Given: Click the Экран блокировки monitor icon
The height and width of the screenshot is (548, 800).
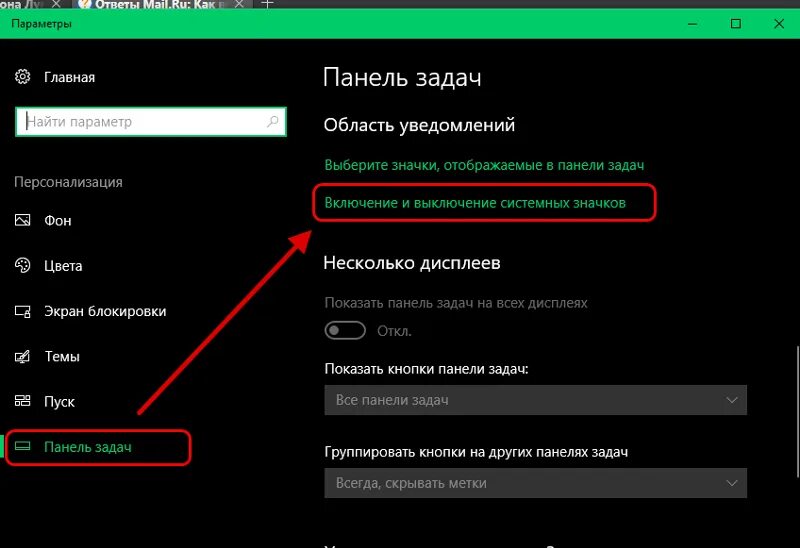Looking at the screenshot, I should point(22,311).
